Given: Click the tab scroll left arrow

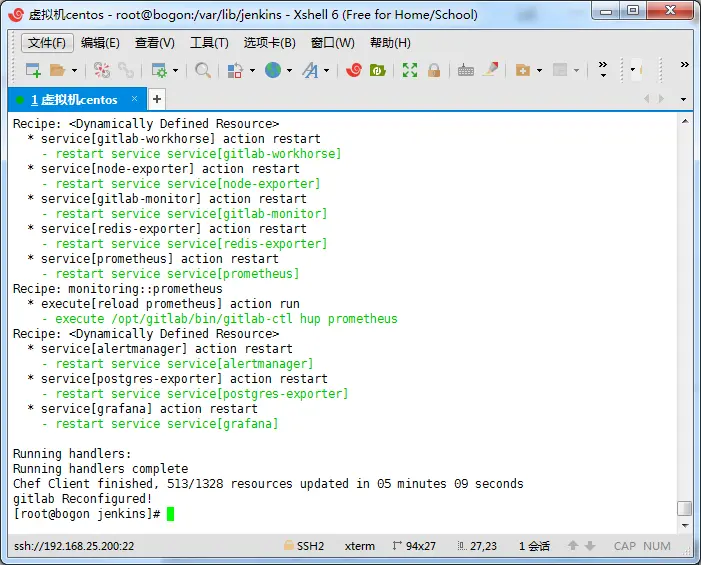Looking at the screenshot, I should click(x=646, y=99).
